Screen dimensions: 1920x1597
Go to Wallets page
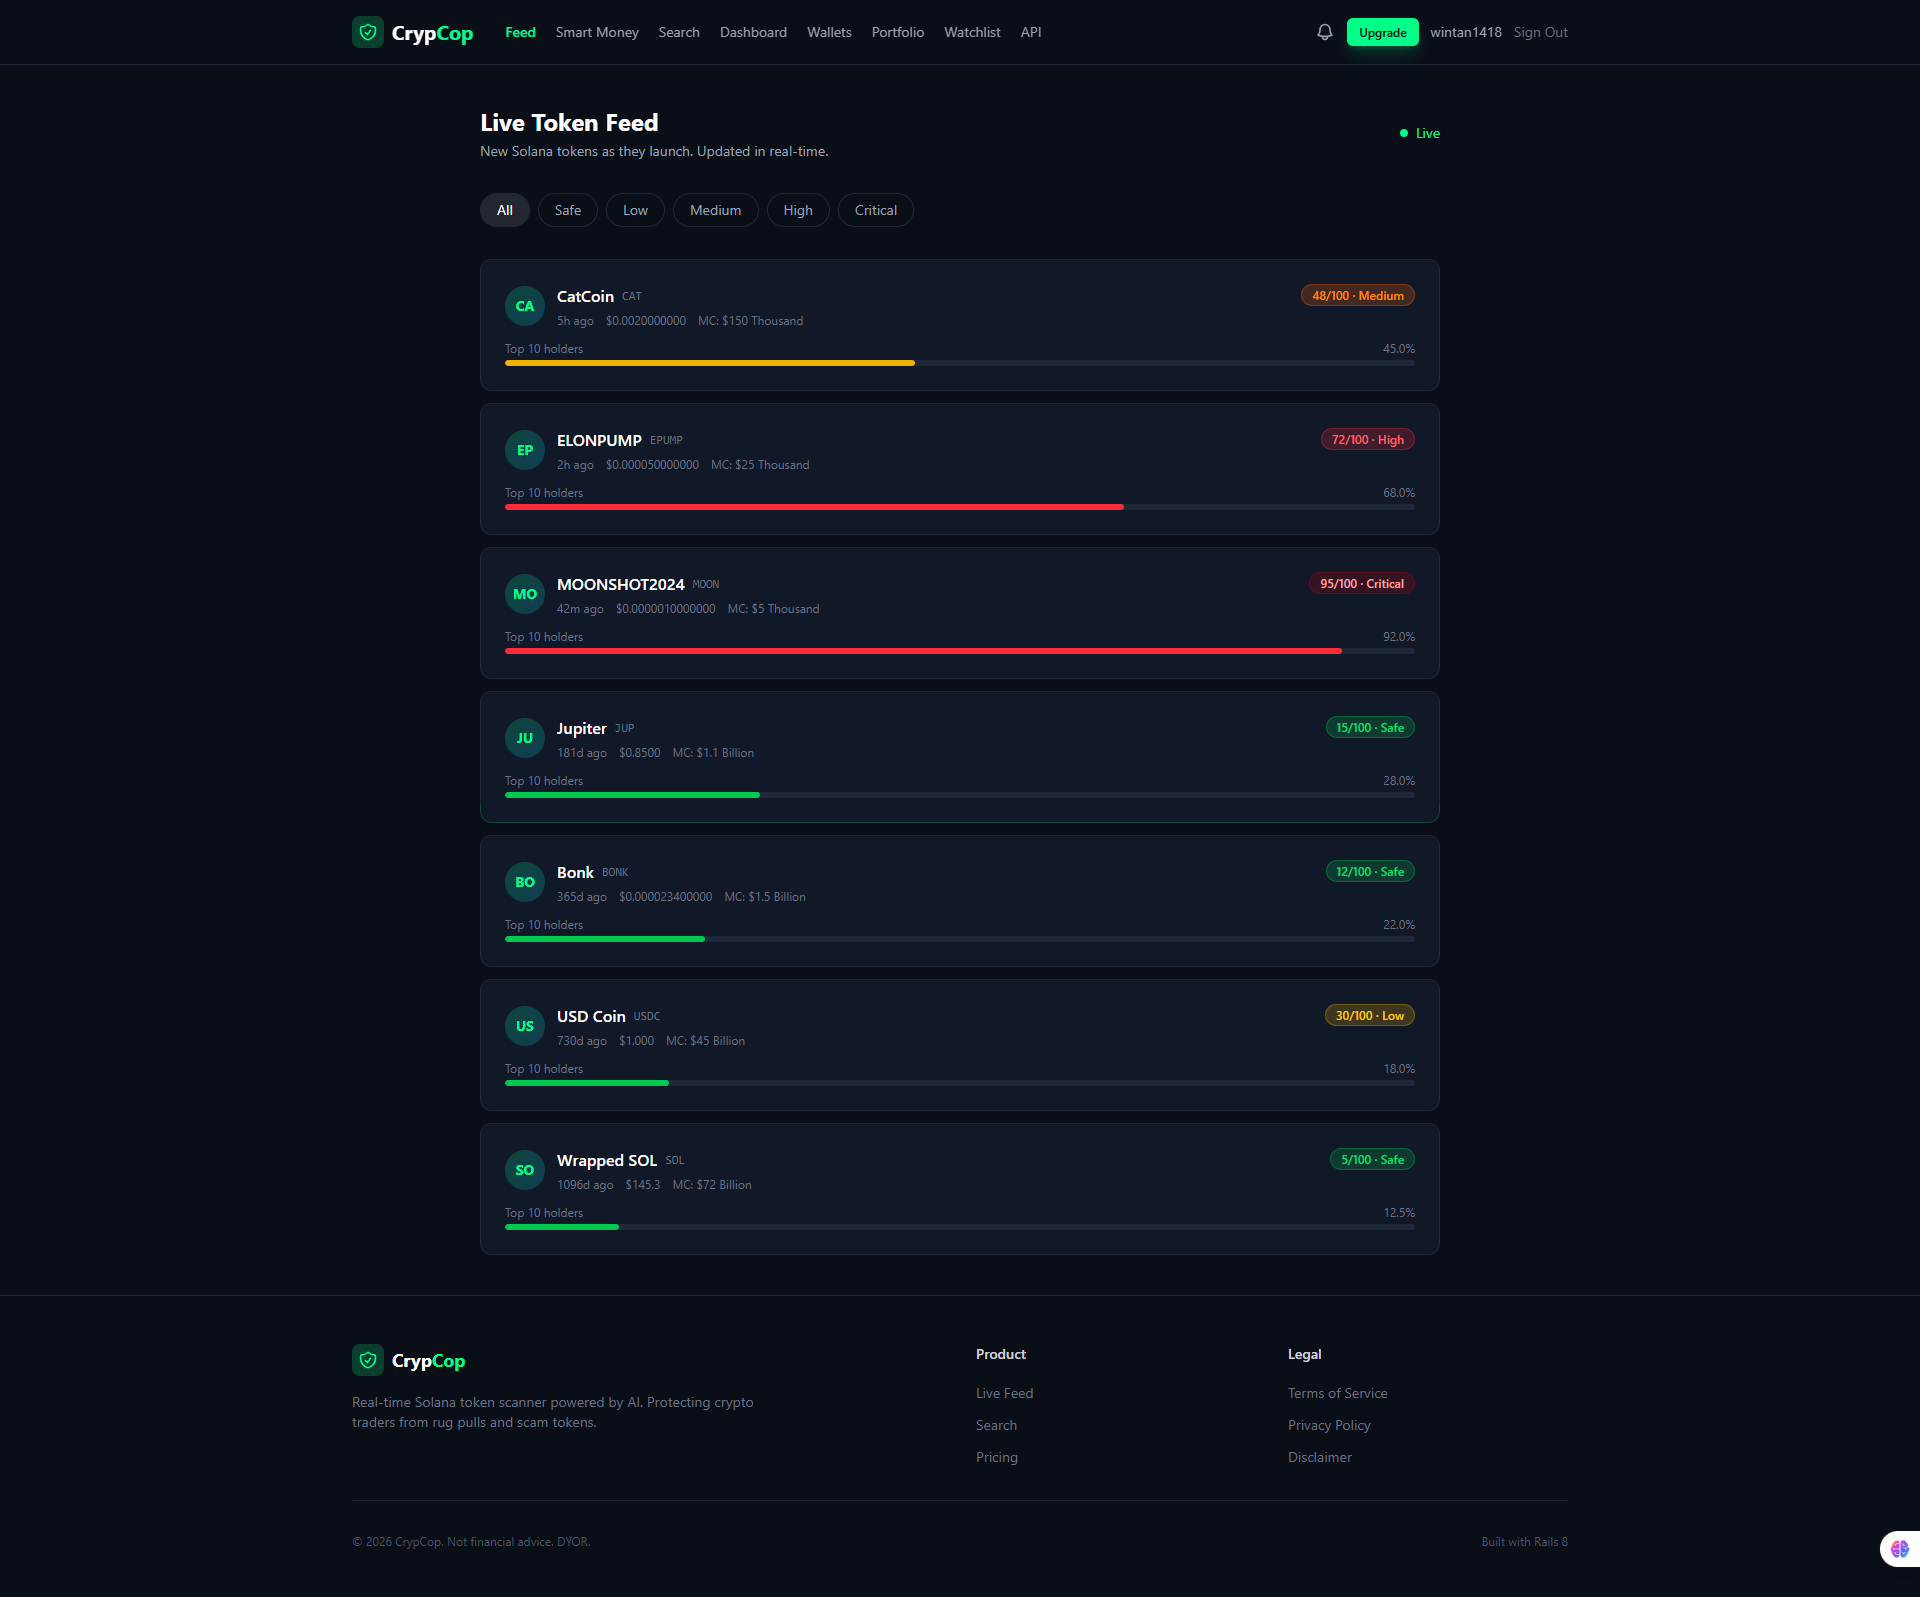(829, 32)
